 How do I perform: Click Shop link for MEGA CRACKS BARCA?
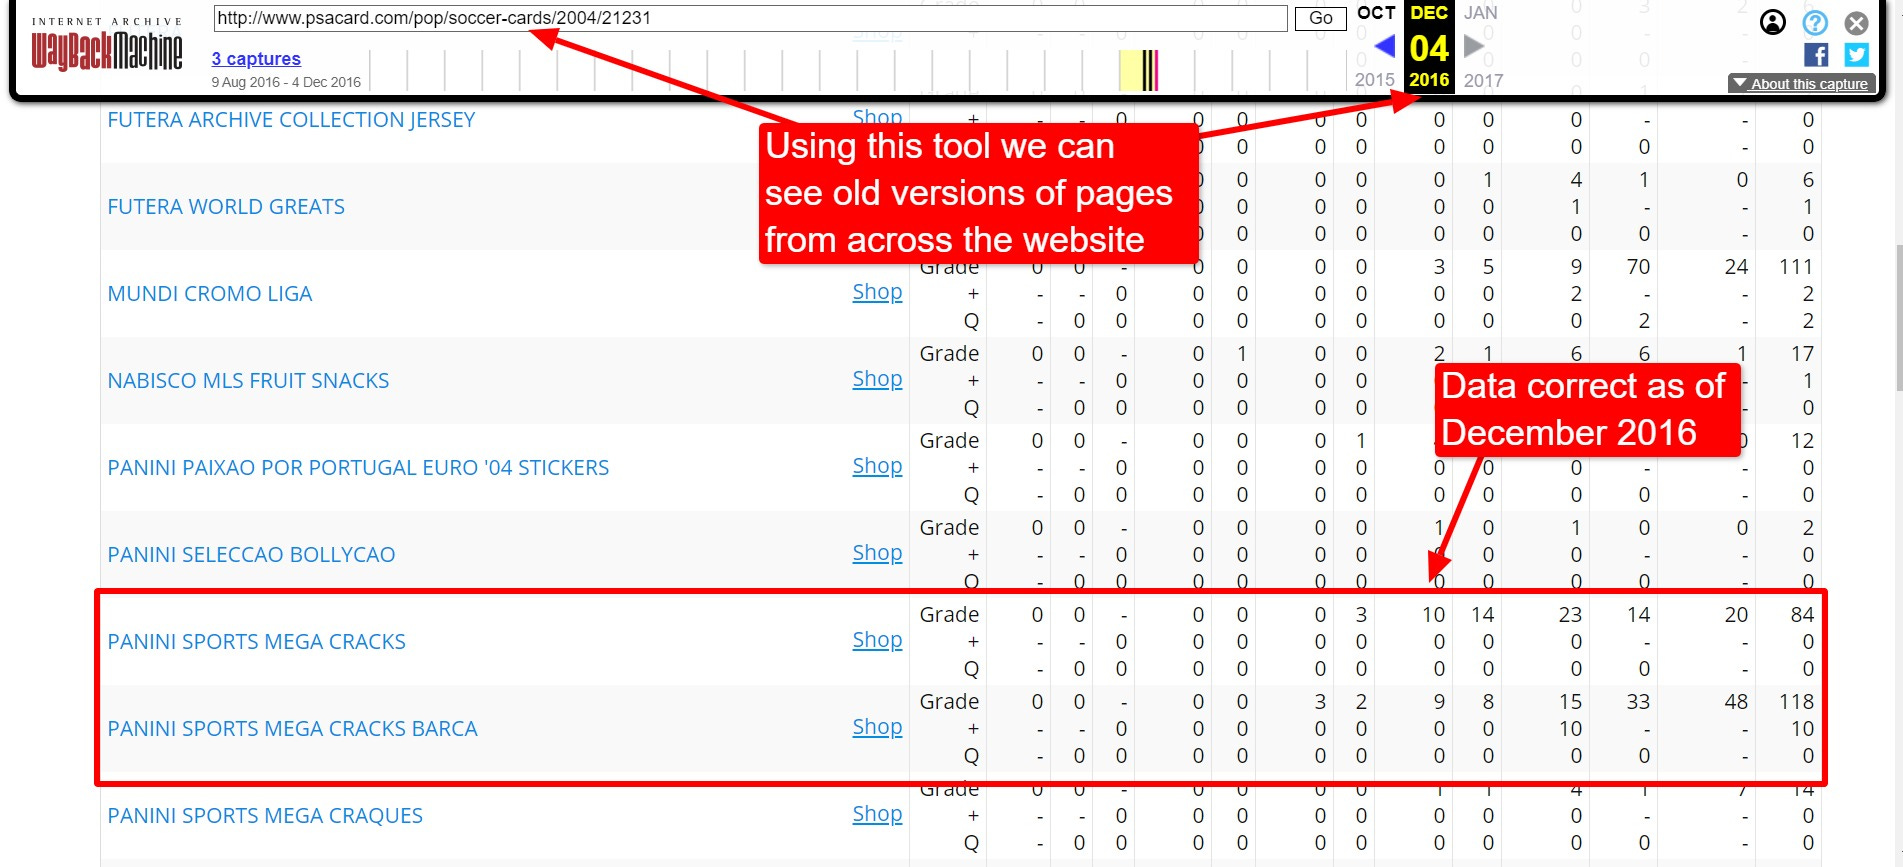coord(877,727)
